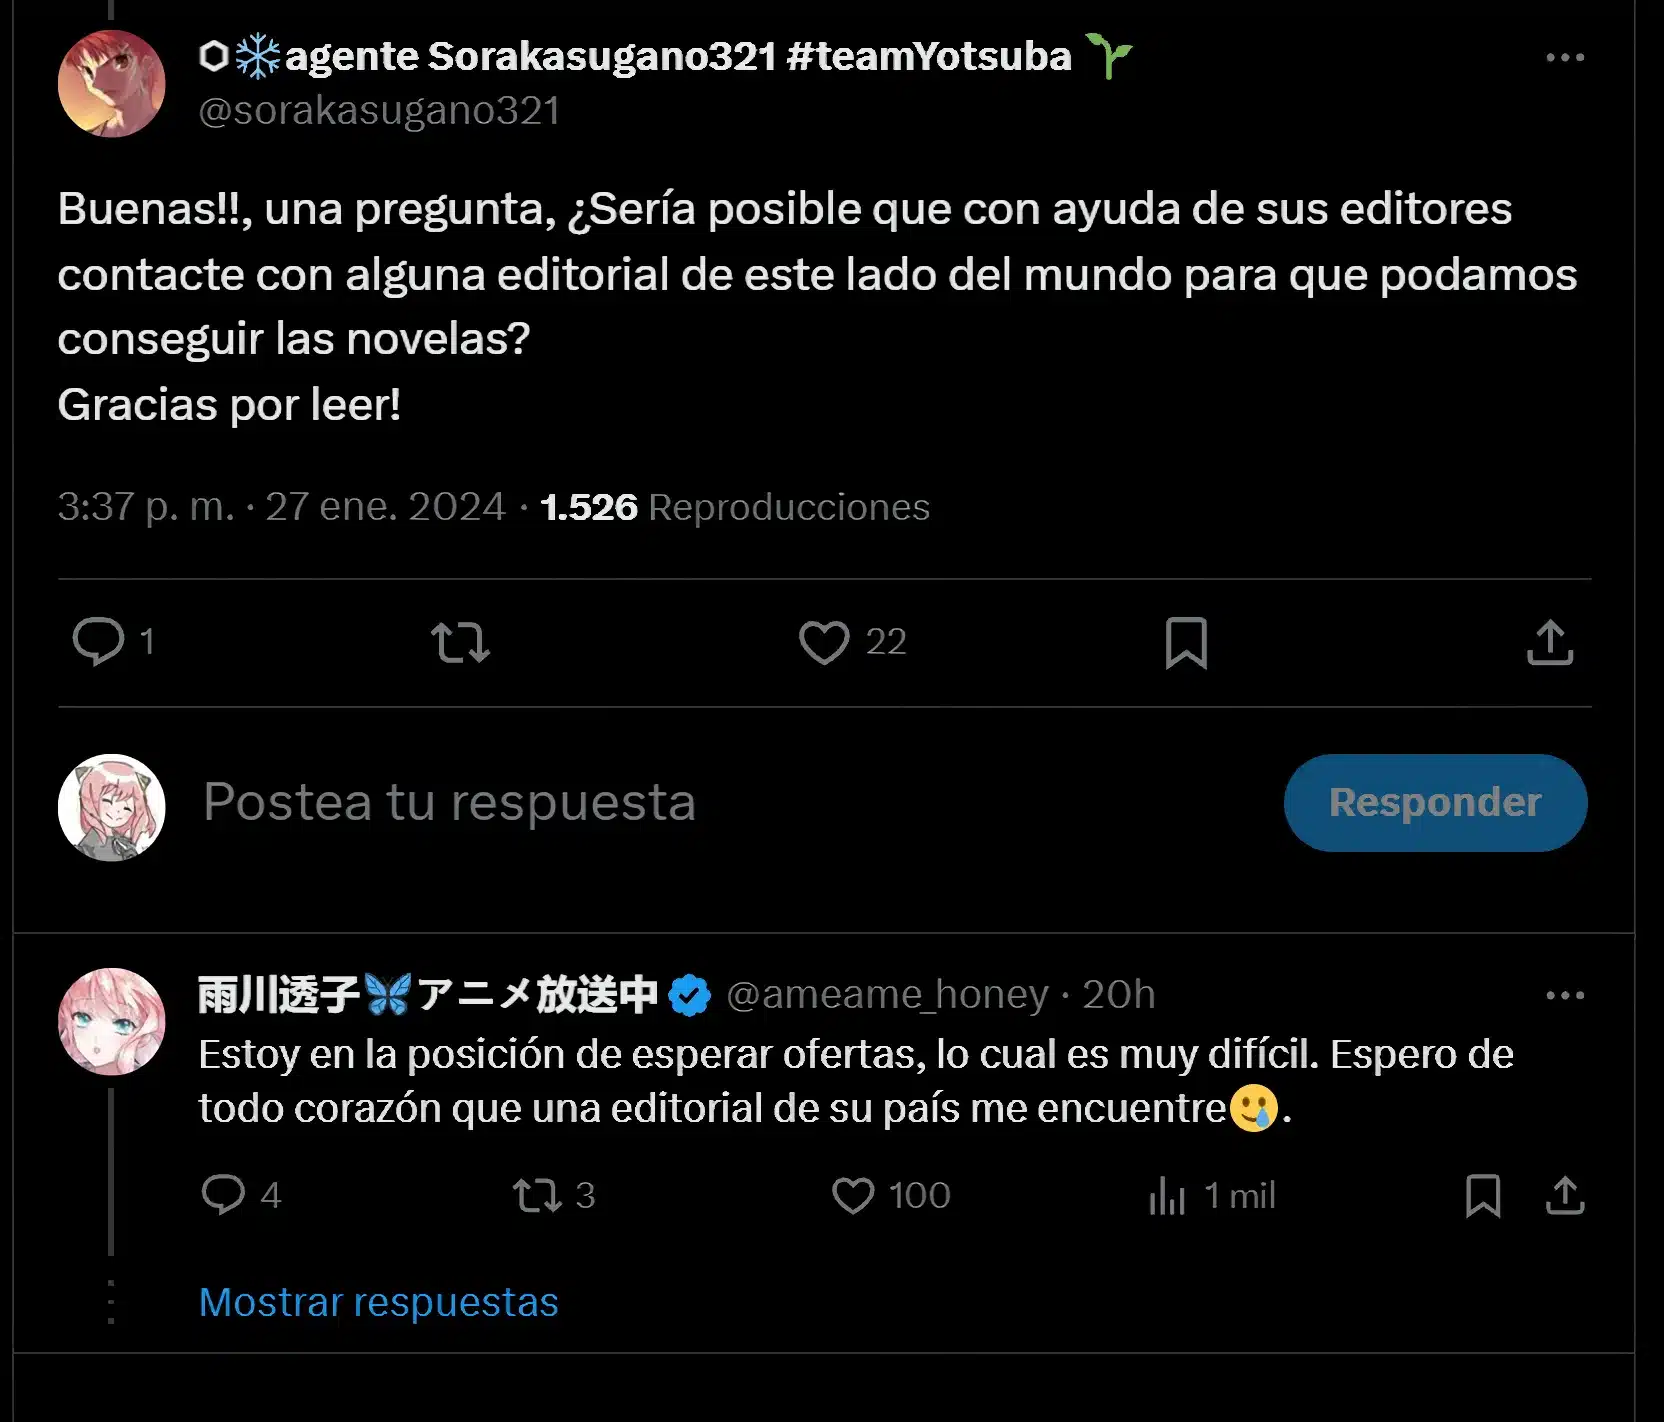Visit the @ameame_honey username link

click(886, 994)
